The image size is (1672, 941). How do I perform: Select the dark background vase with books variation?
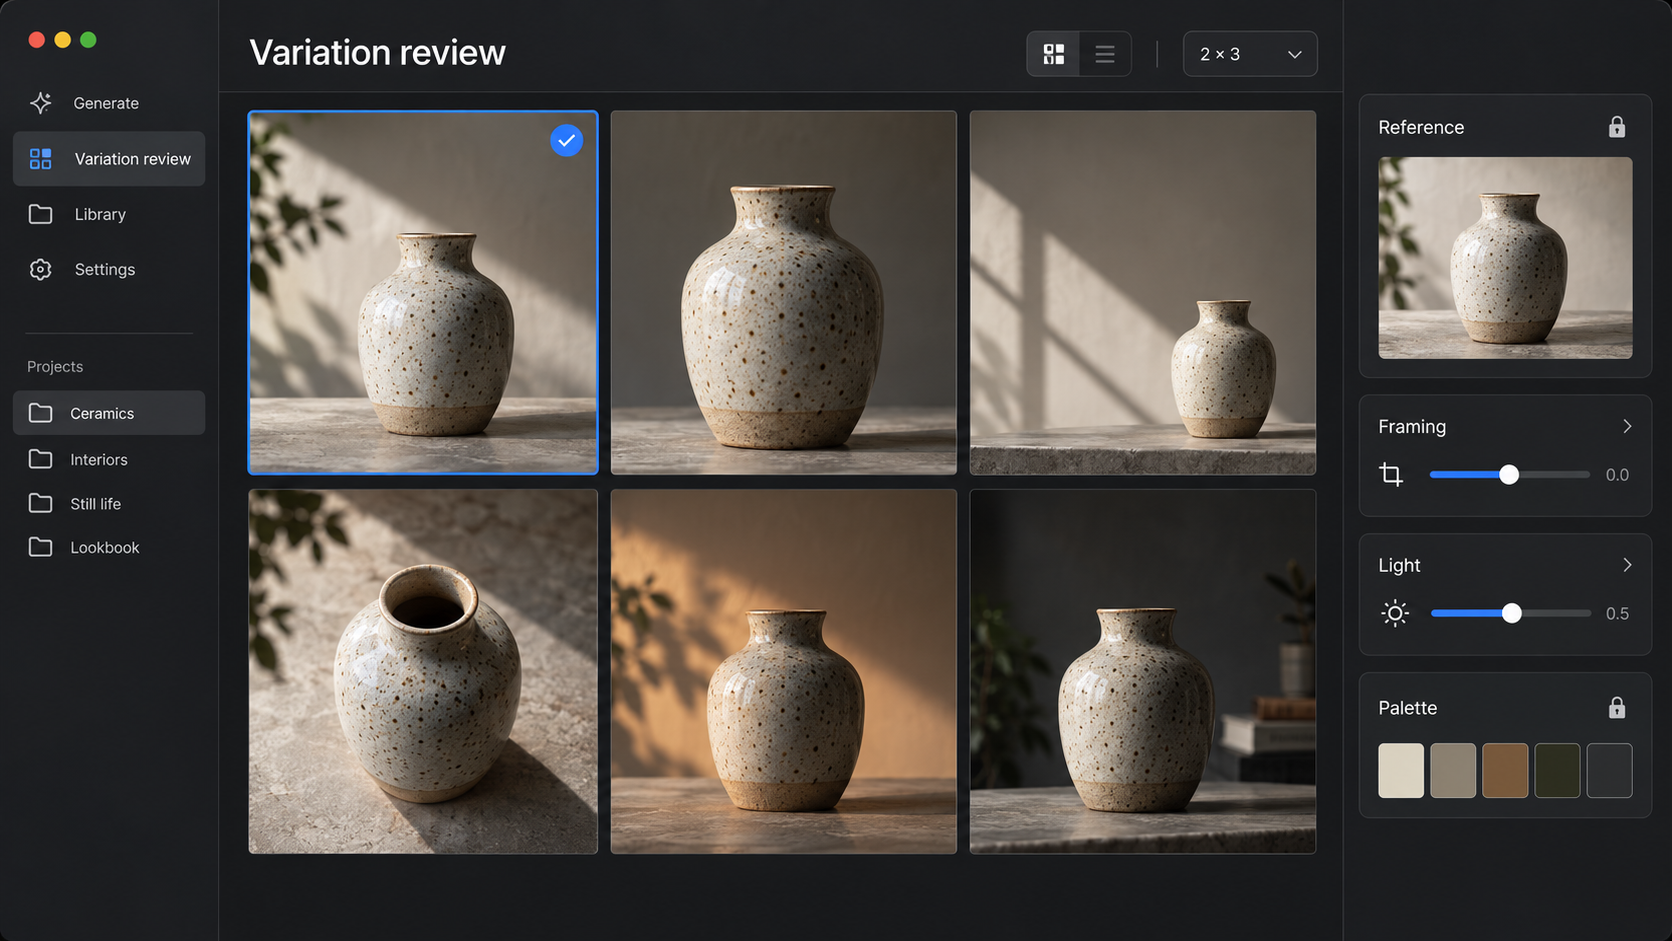(1143, 671)
